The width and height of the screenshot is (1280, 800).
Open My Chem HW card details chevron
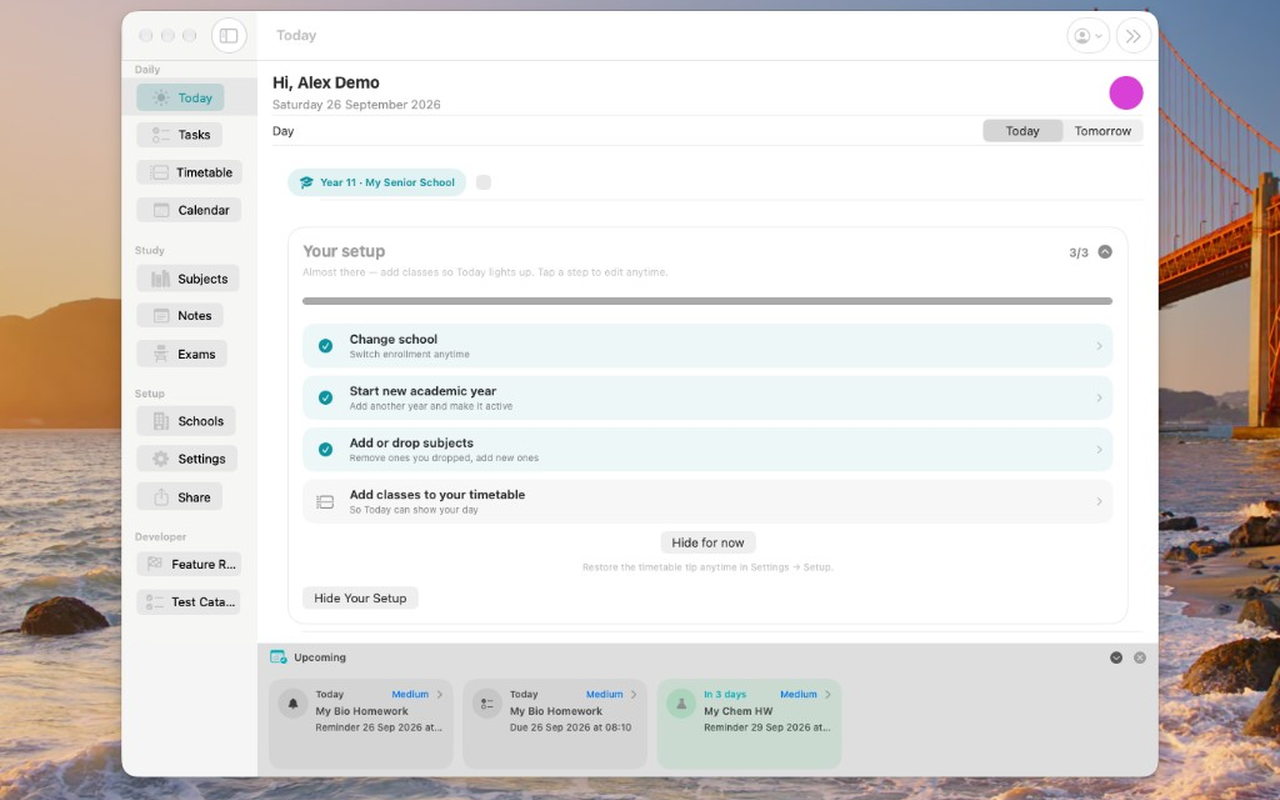tap(827, 694)
